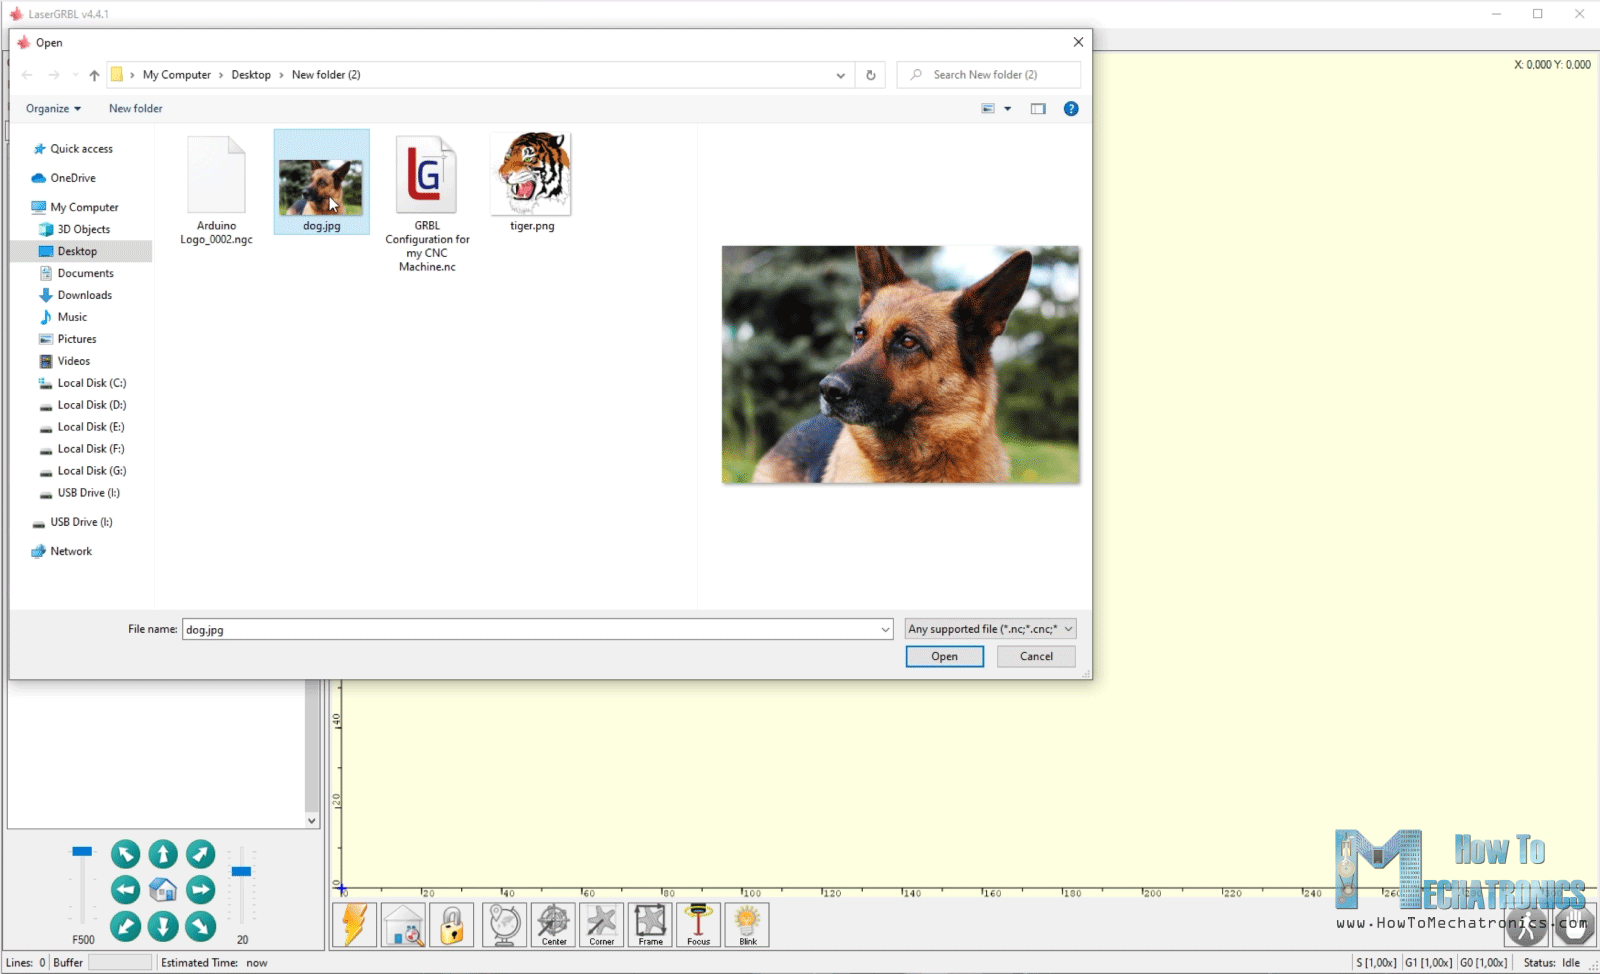Cancel the Open file dialog
Image resolution: width=1600 pixels, height=974 pixels.
click(1036, 657)
